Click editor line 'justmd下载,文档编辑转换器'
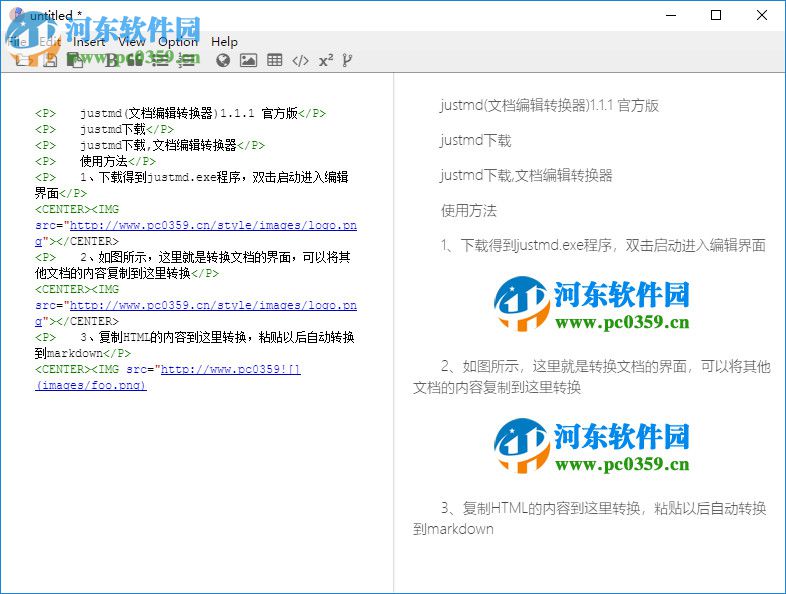This screenshot has height=594, width=786. click(x=150, y=145)
